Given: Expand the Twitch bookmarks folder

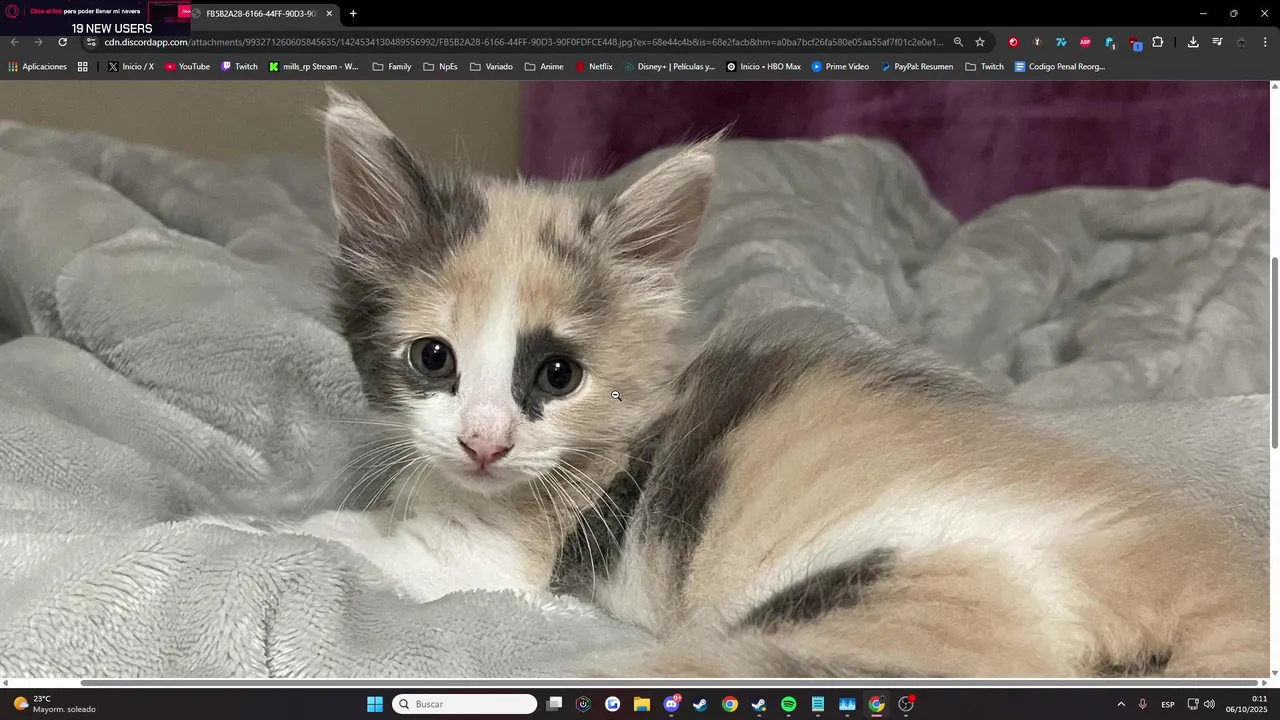Looking at the screenshot, I should (984, 67).
